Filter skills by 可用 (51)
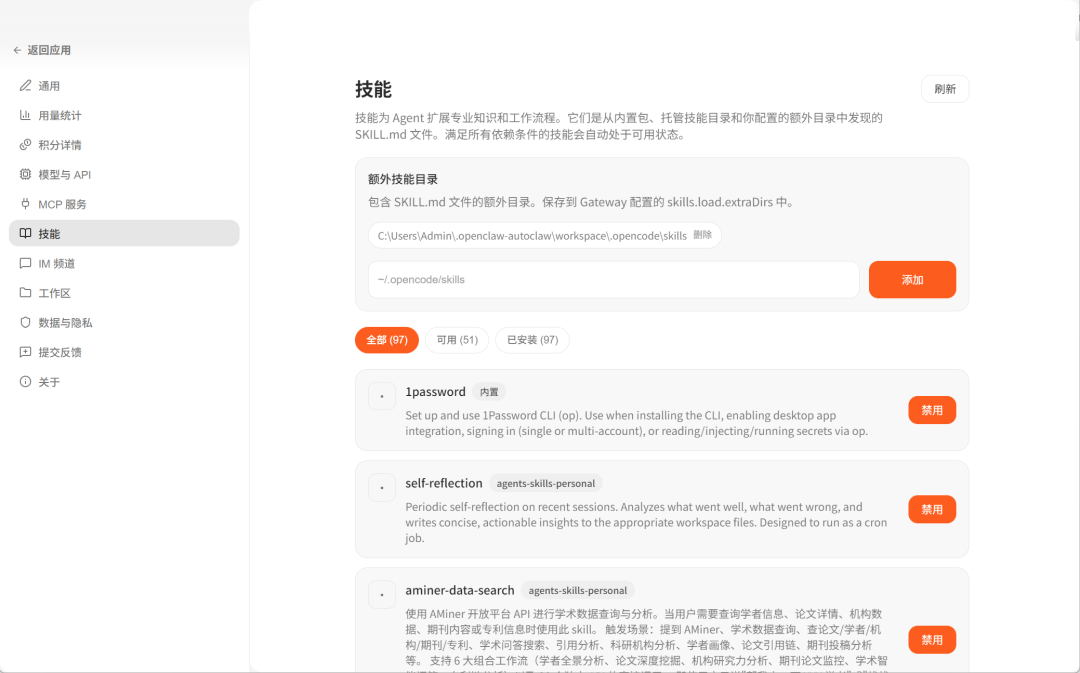The height and width of the screenshot is (673, 1080). 457,340
